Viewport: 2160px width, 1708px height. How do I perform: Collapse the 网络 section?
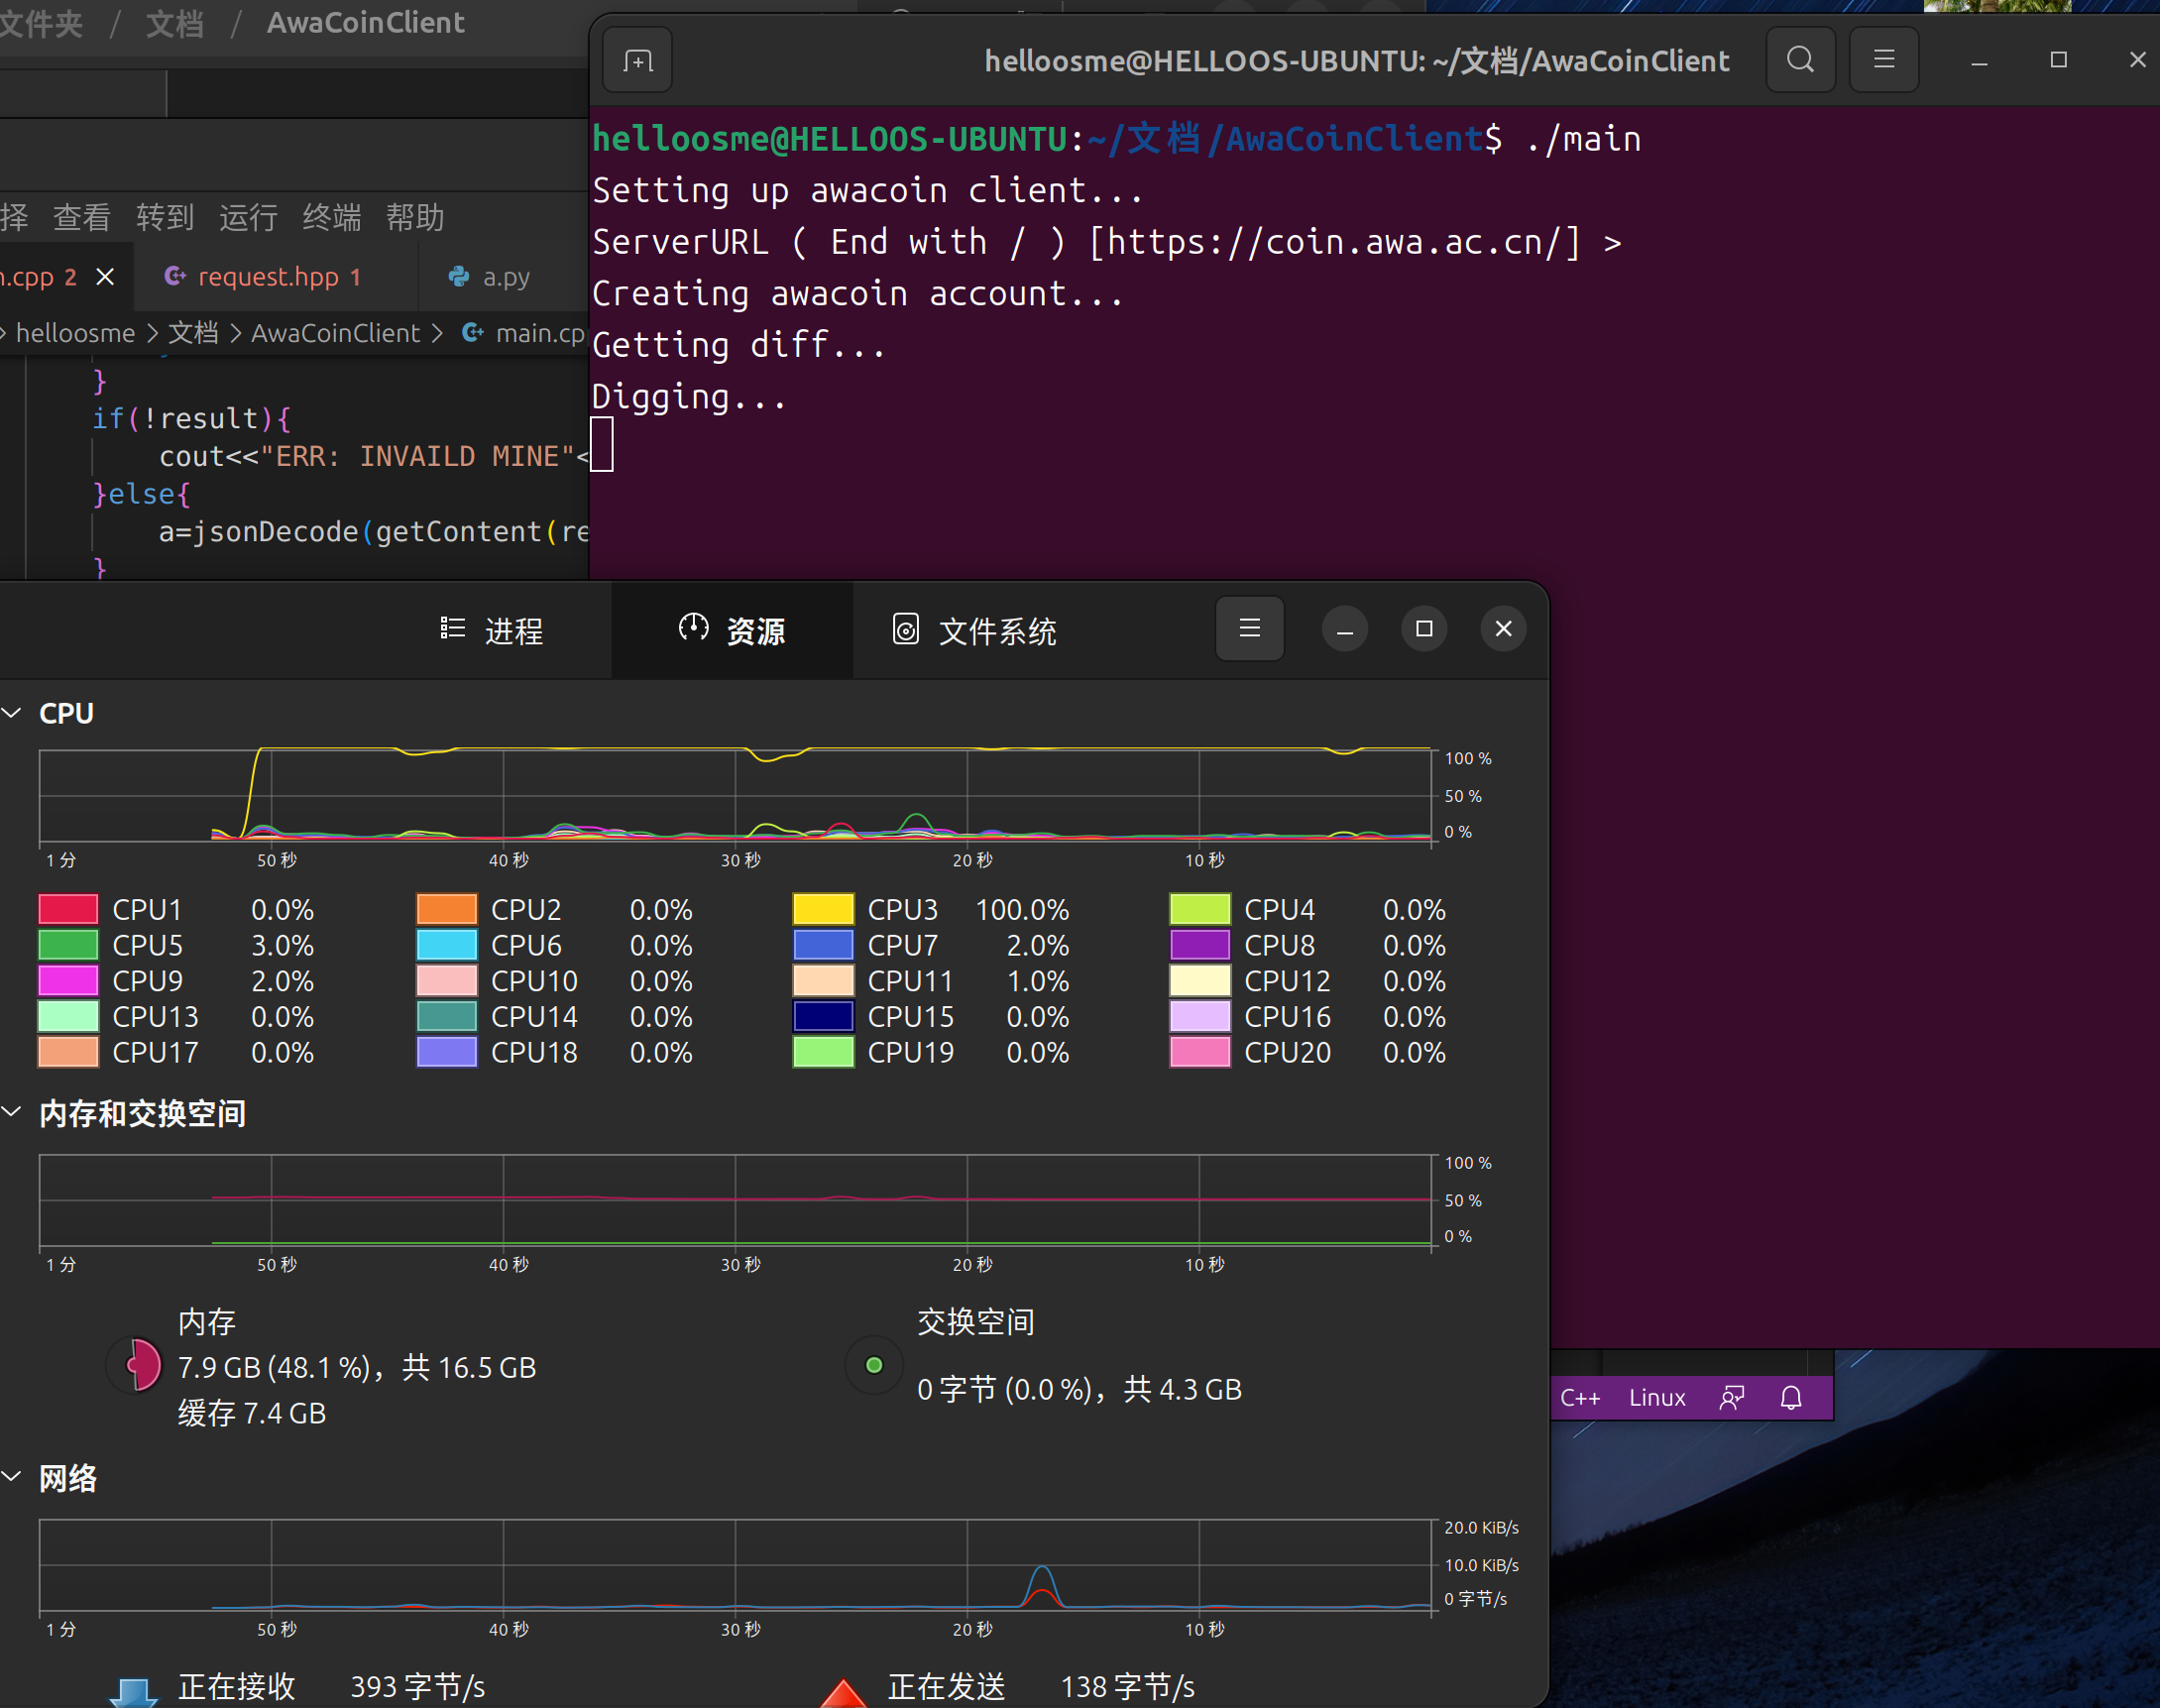click(13, 1477)
